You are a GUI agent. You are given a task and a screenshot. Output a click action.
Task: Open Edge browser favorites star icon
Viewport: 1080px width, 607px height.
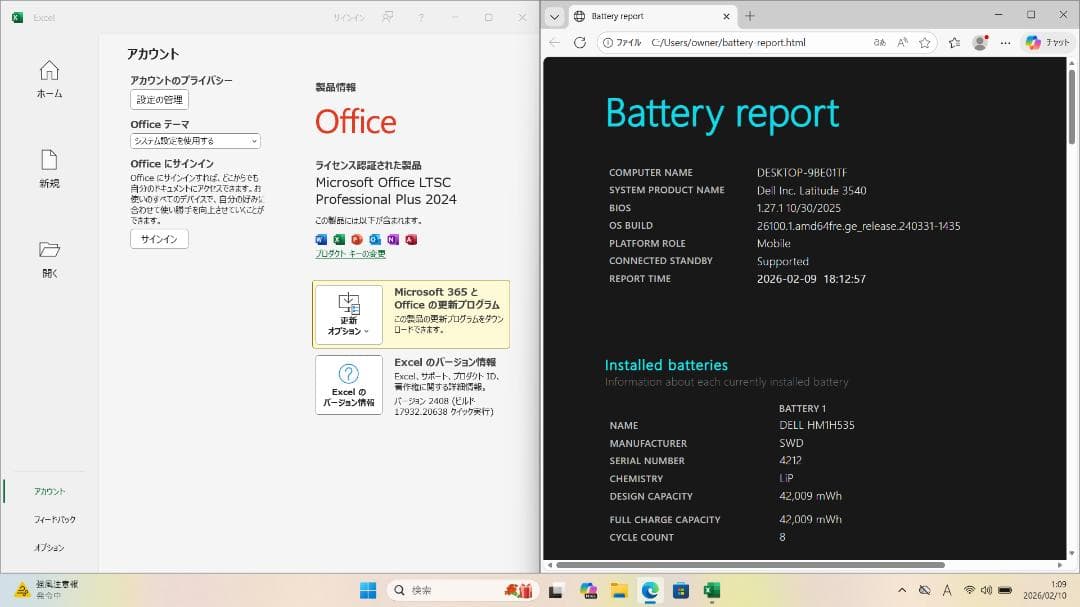coord(925,42)
